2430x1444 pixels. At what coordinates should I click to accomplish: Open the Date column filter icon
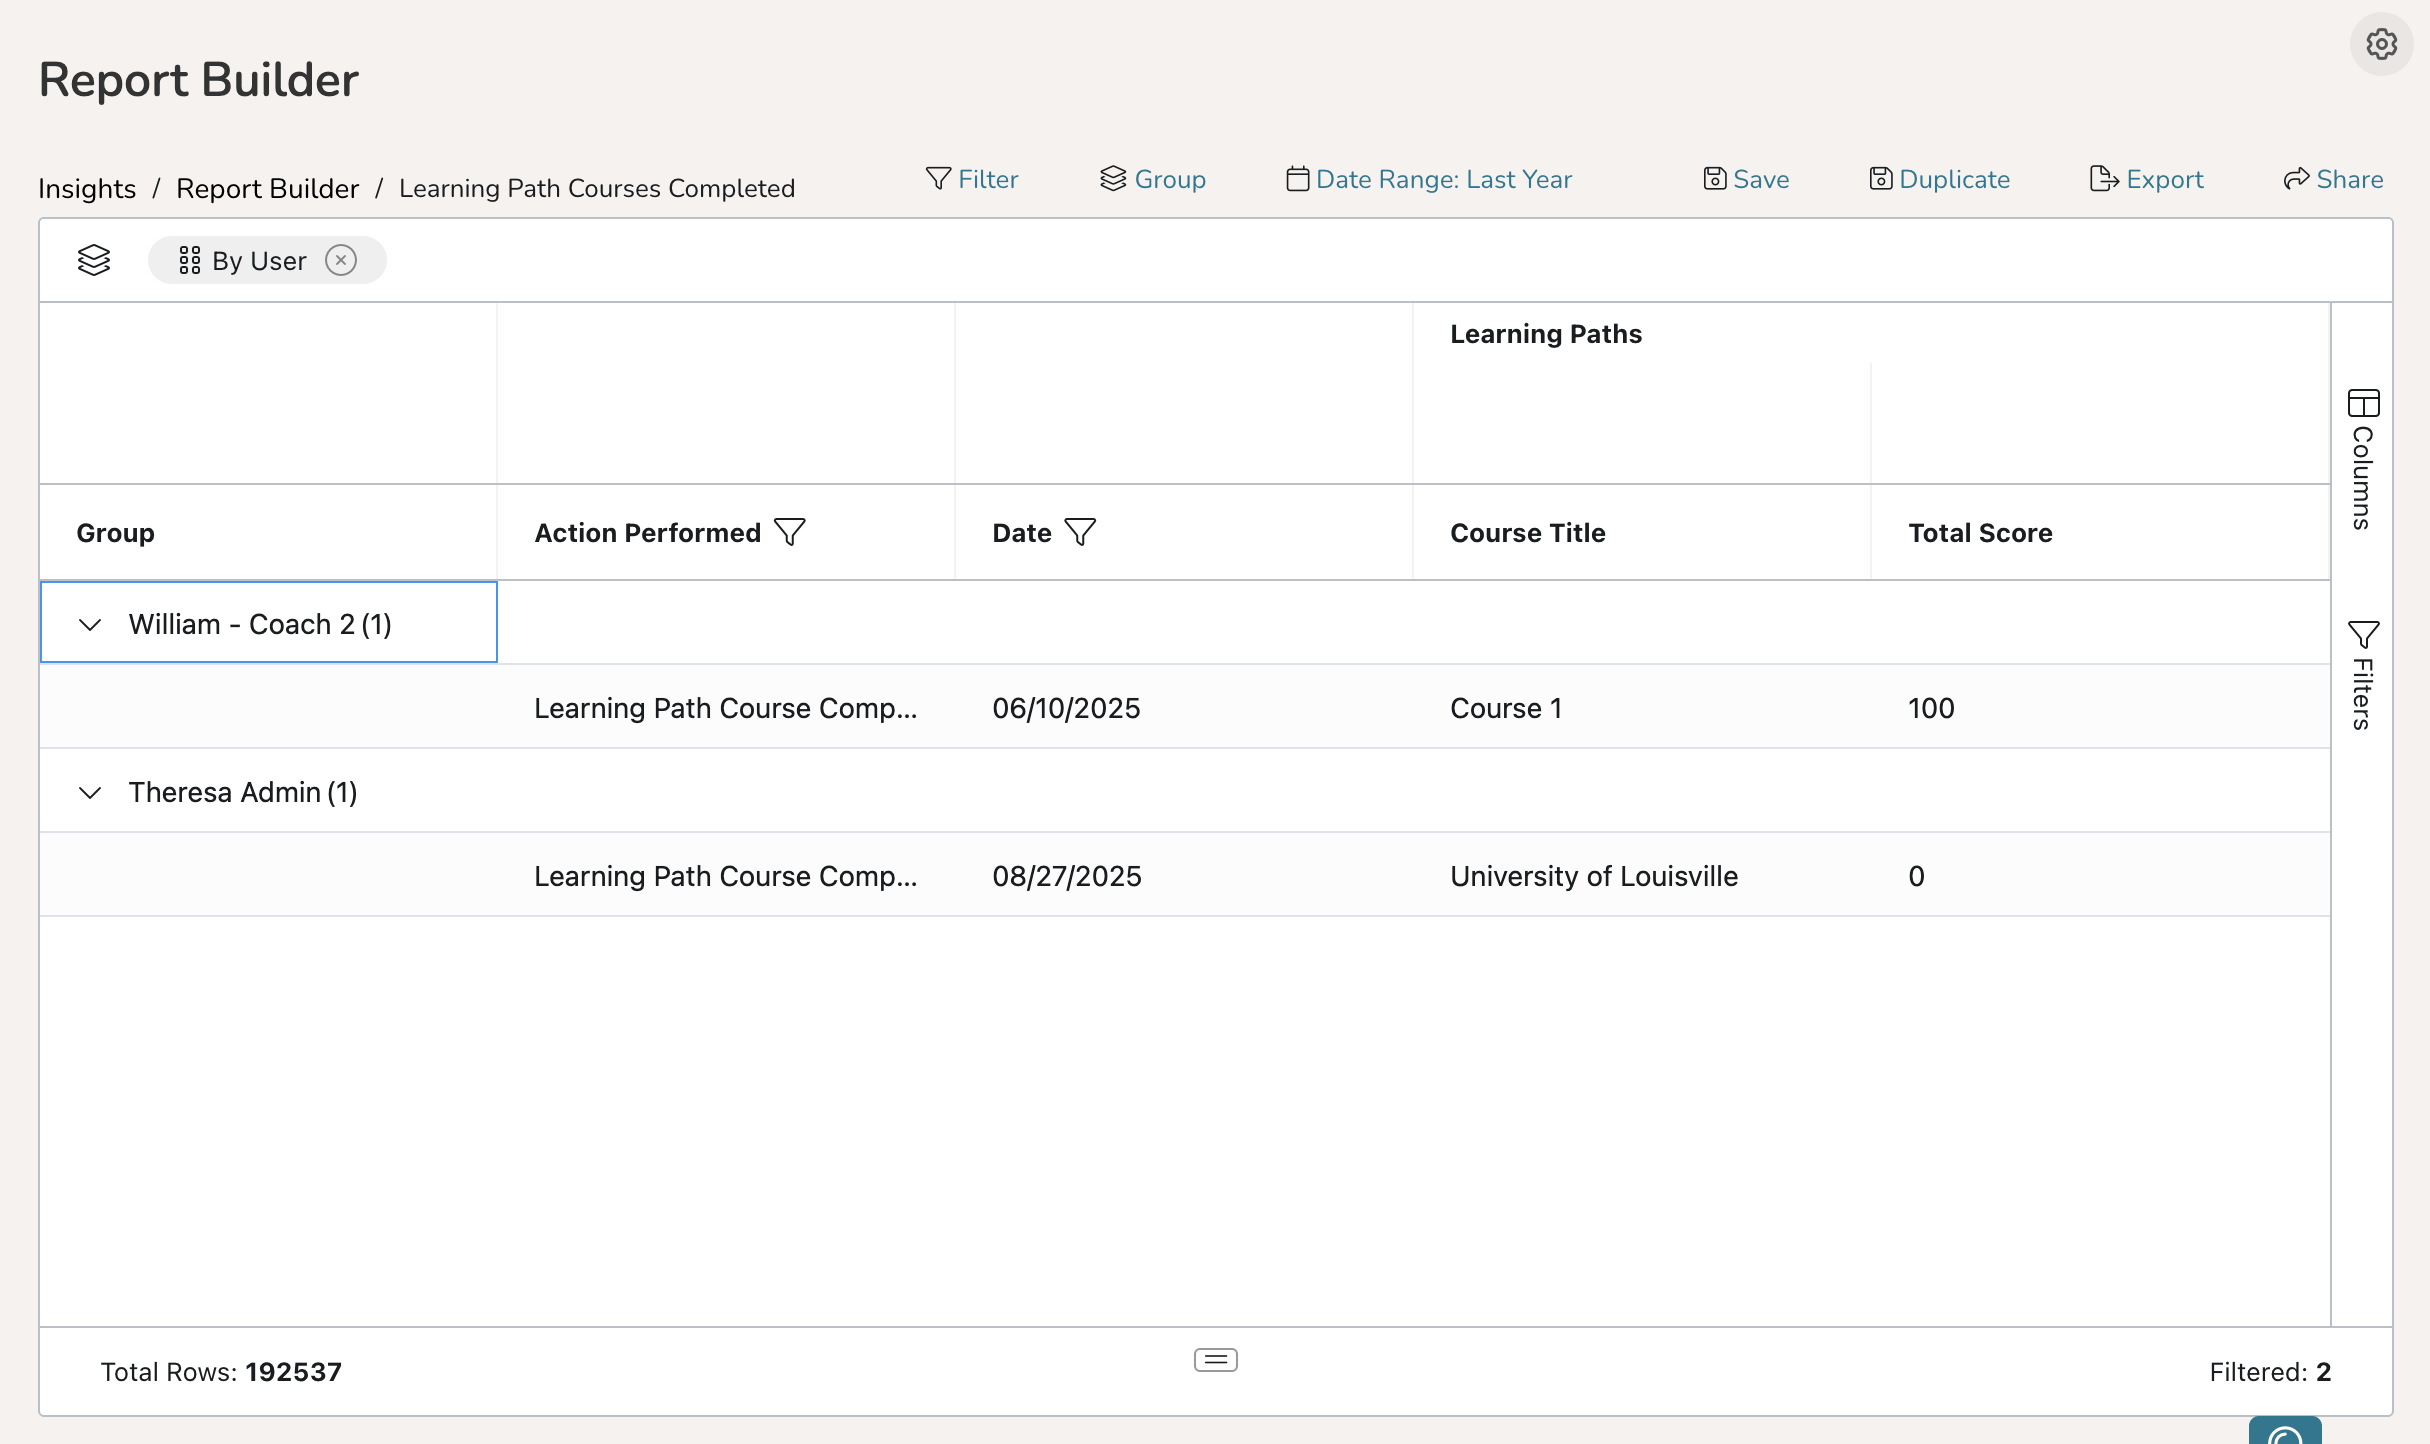tap(1080, 532)
